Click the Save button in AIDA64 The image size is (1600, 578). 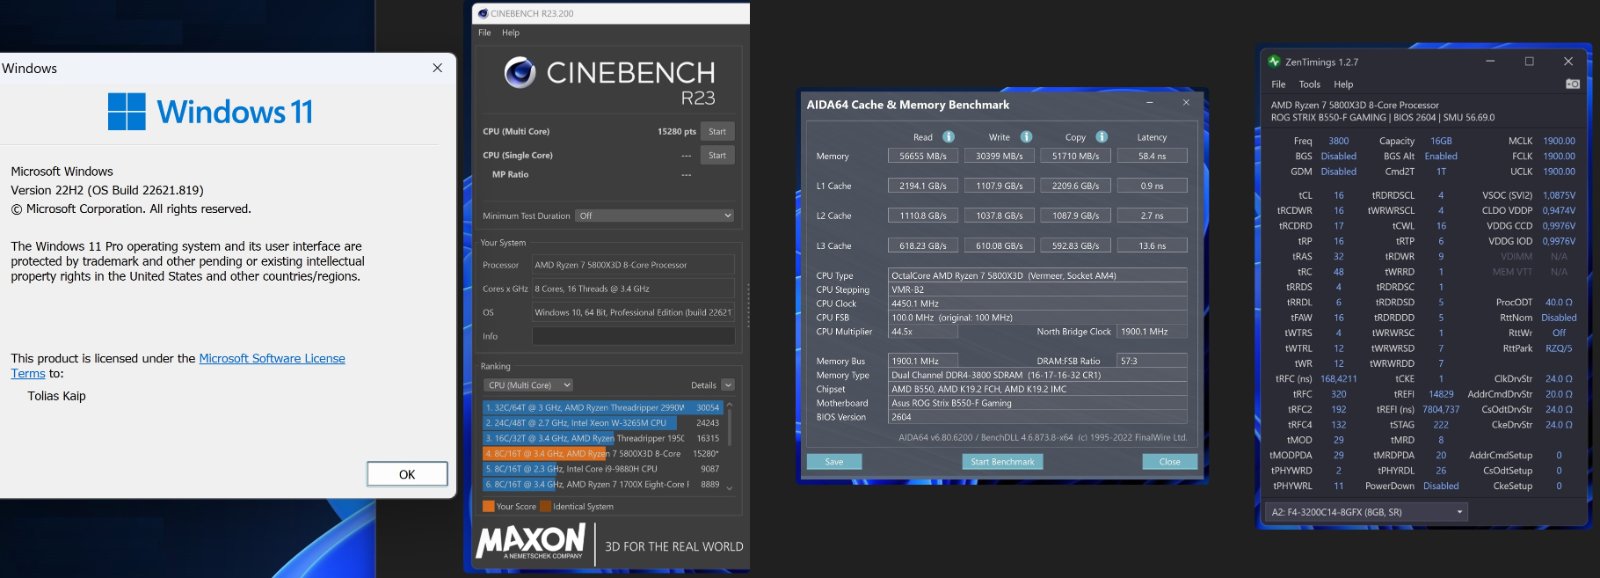click(x=834, y=462)
